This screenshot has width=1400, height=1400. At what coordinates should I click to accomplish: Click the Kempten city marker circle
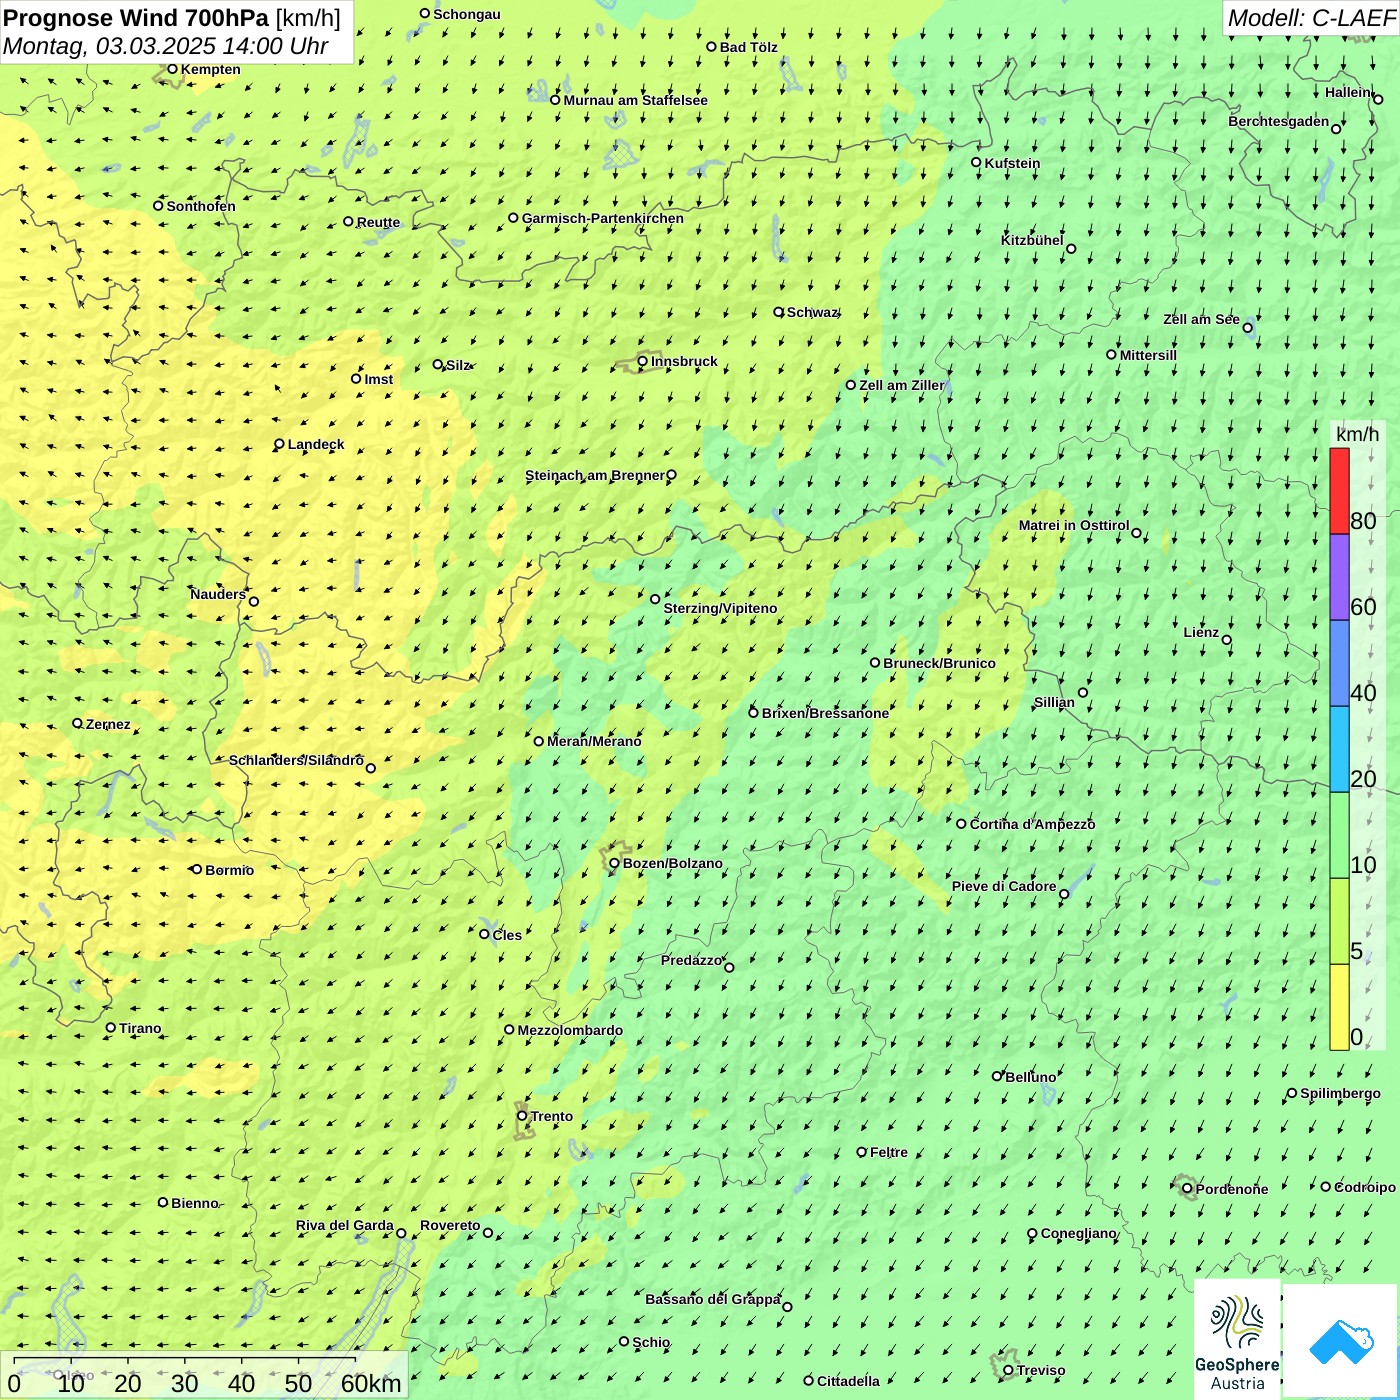[x=172, y=69]
